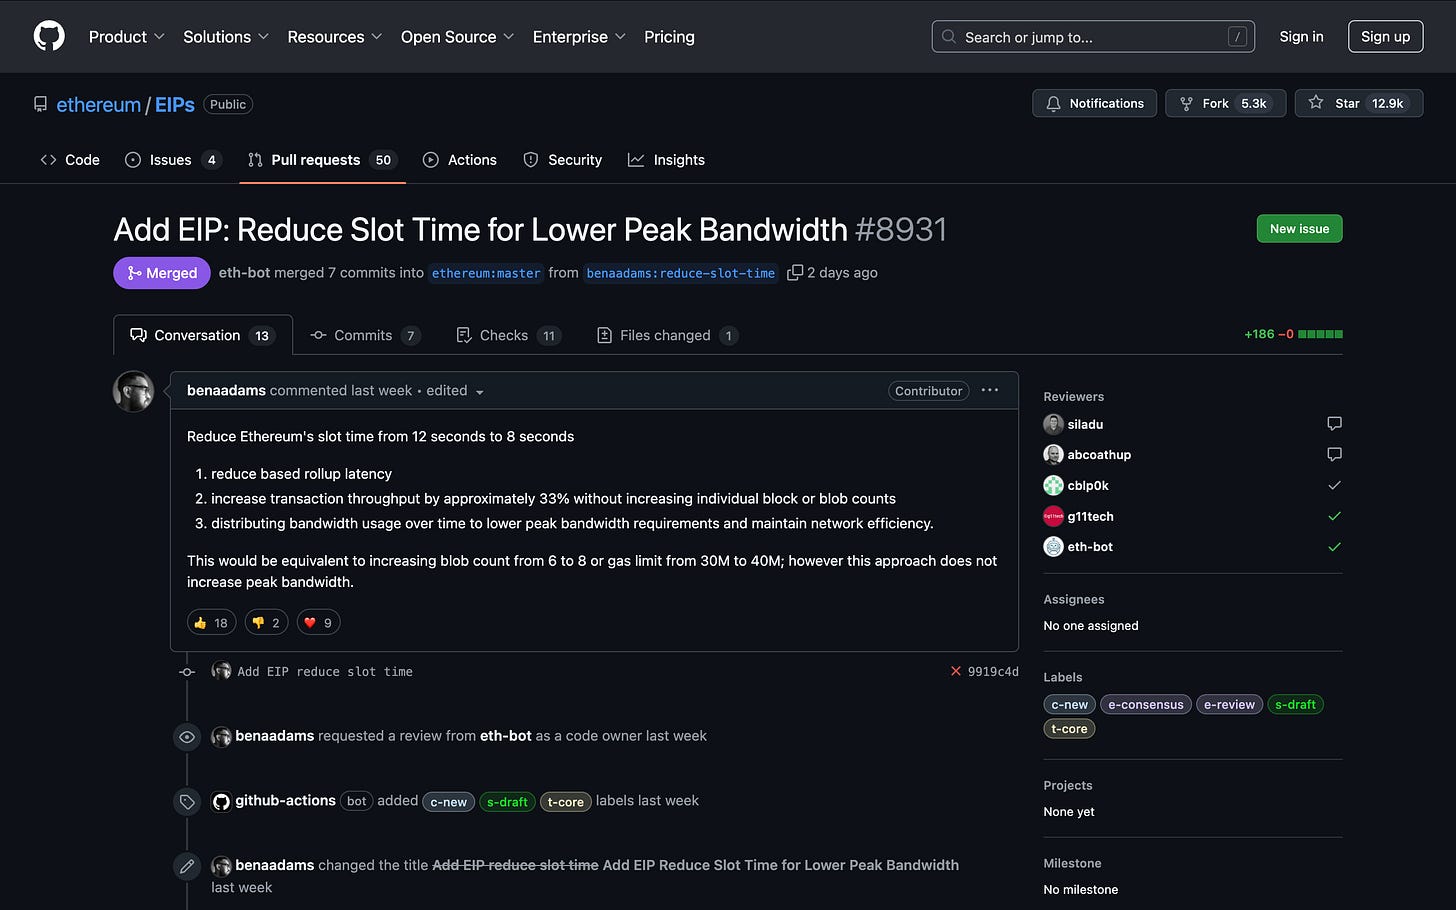This screenshot has height=910, width=1456.
Task: Fork the repository
Action: 1225,103
